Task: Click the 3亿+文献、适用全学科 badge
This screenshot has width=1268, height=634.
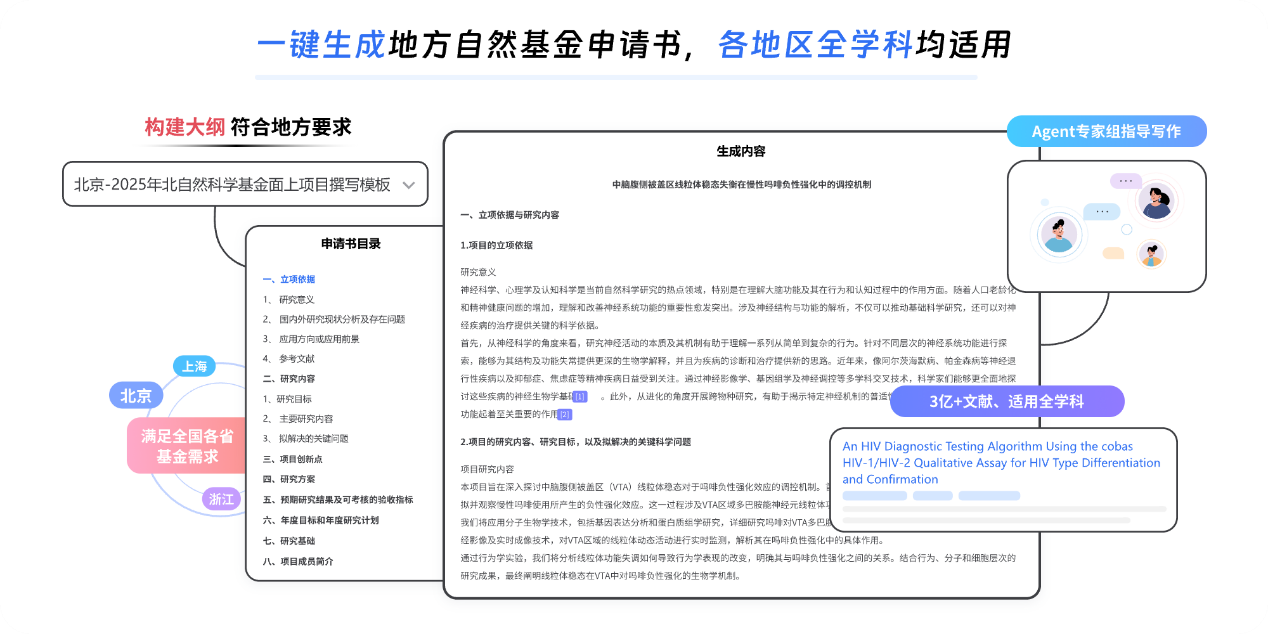Action: pyautogui.click(x=1007, y=401)
